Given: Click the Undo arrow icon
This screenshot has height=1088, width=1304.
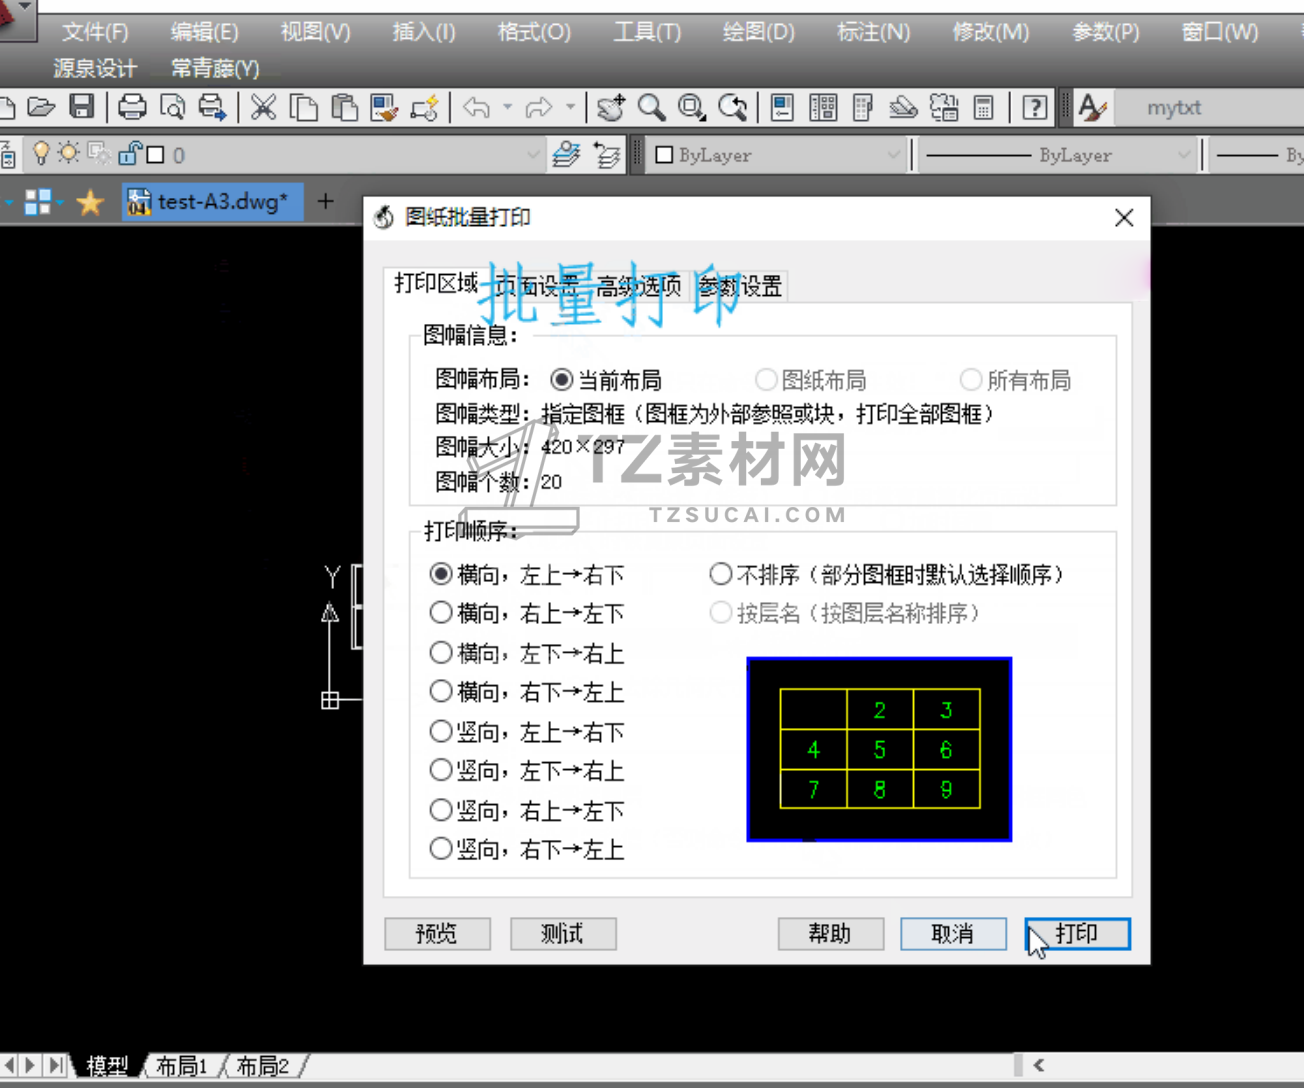Looking at the screenshot, I should 476,107.
